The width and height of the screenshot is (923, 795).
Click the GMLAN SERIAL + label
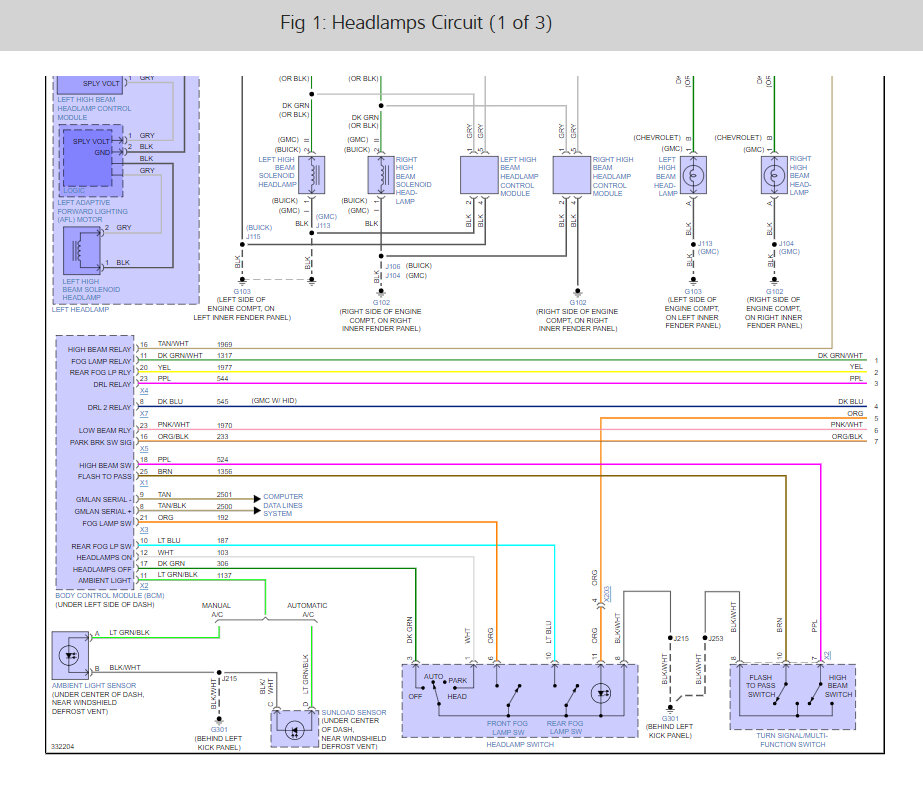[x=103, y=511]
